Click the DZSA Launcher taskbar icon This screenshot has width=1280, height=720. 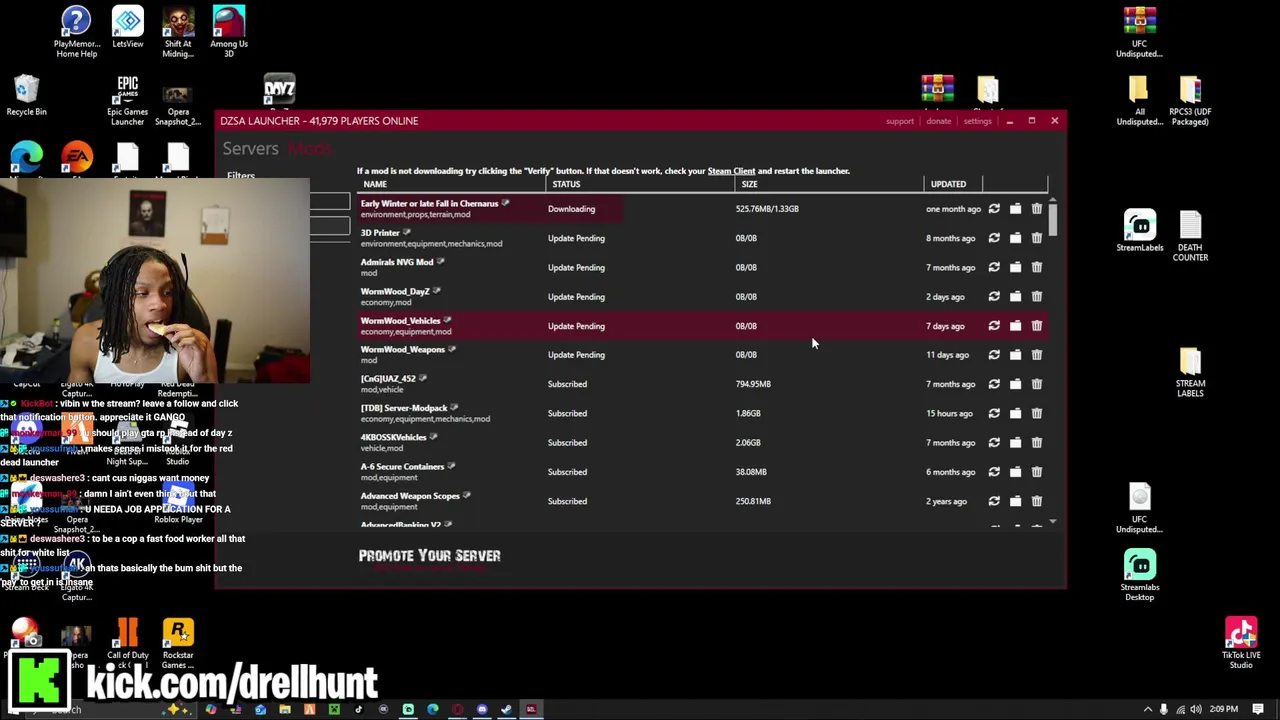coord(531,709)
